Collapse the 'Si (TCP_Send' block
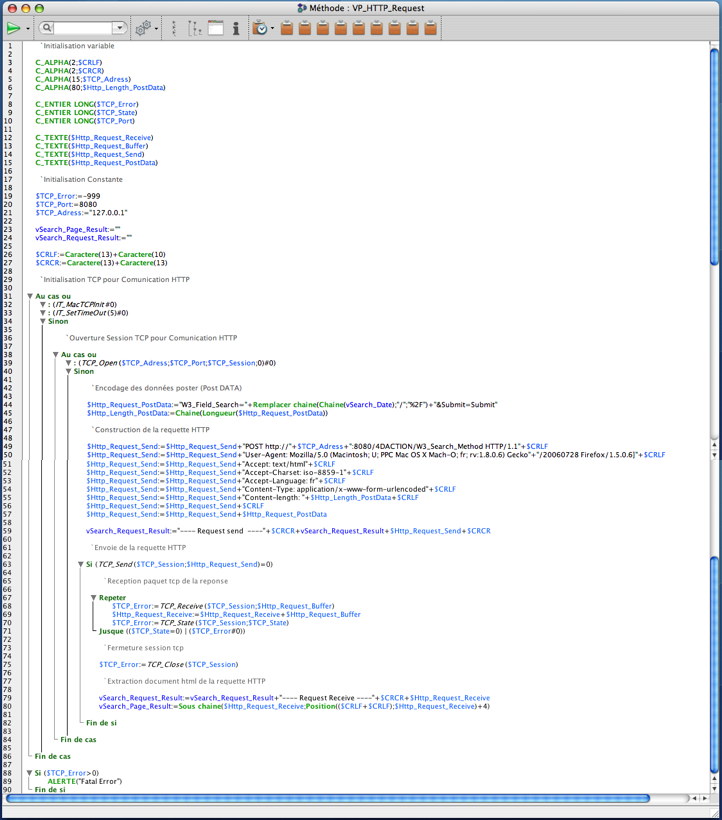This screenshot has height=820, width=722. (x=82, y=564)
